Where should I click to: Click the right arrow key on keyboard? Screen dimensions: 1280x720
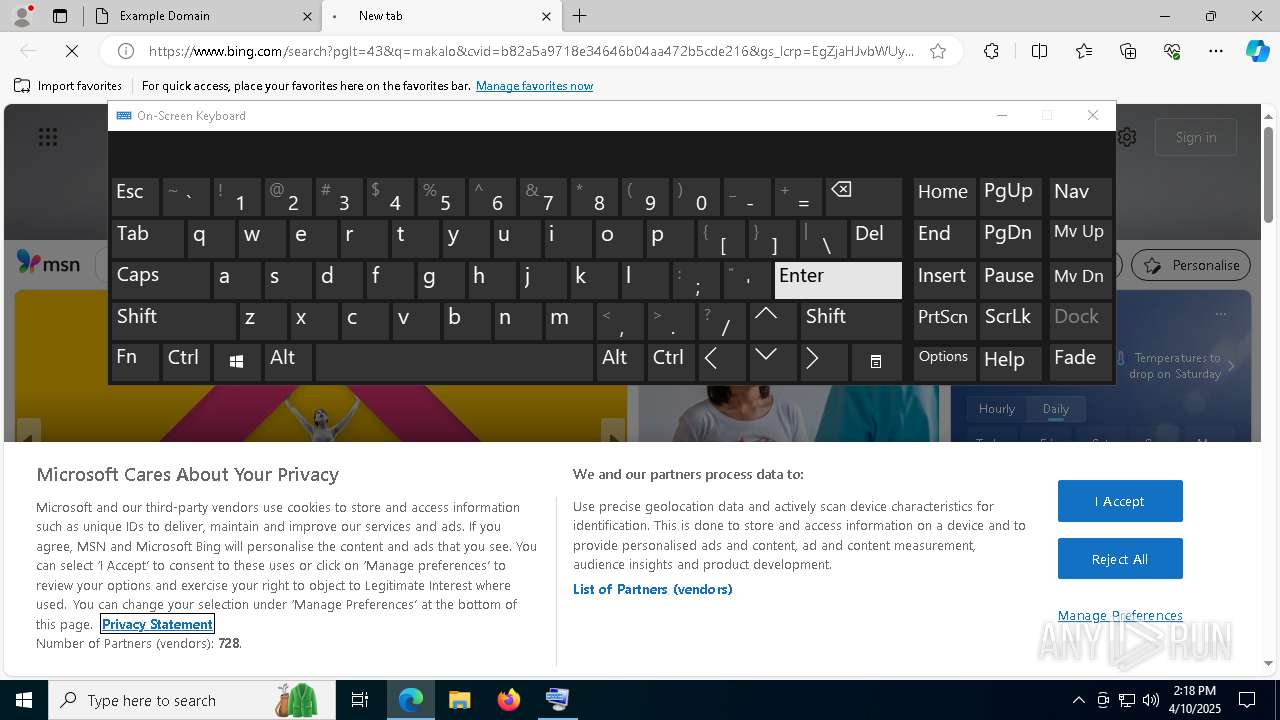[825, 362]
